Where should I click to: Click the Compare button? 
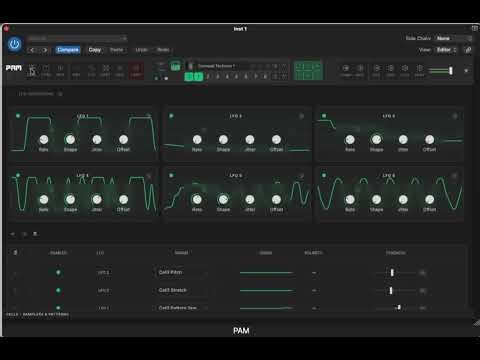click(68, 50)
